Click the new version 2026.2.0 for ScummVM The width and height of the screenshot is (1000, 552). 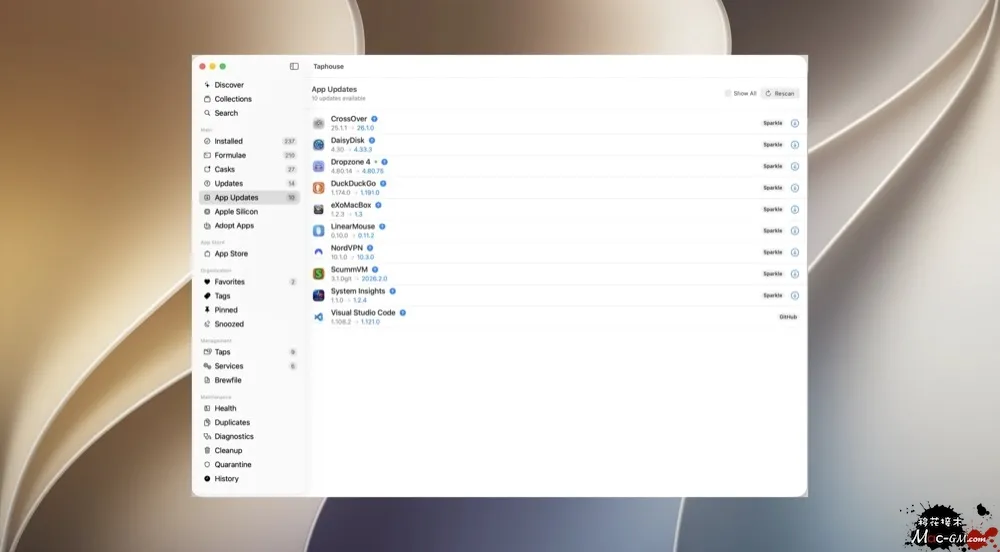[x=374, y=279]
